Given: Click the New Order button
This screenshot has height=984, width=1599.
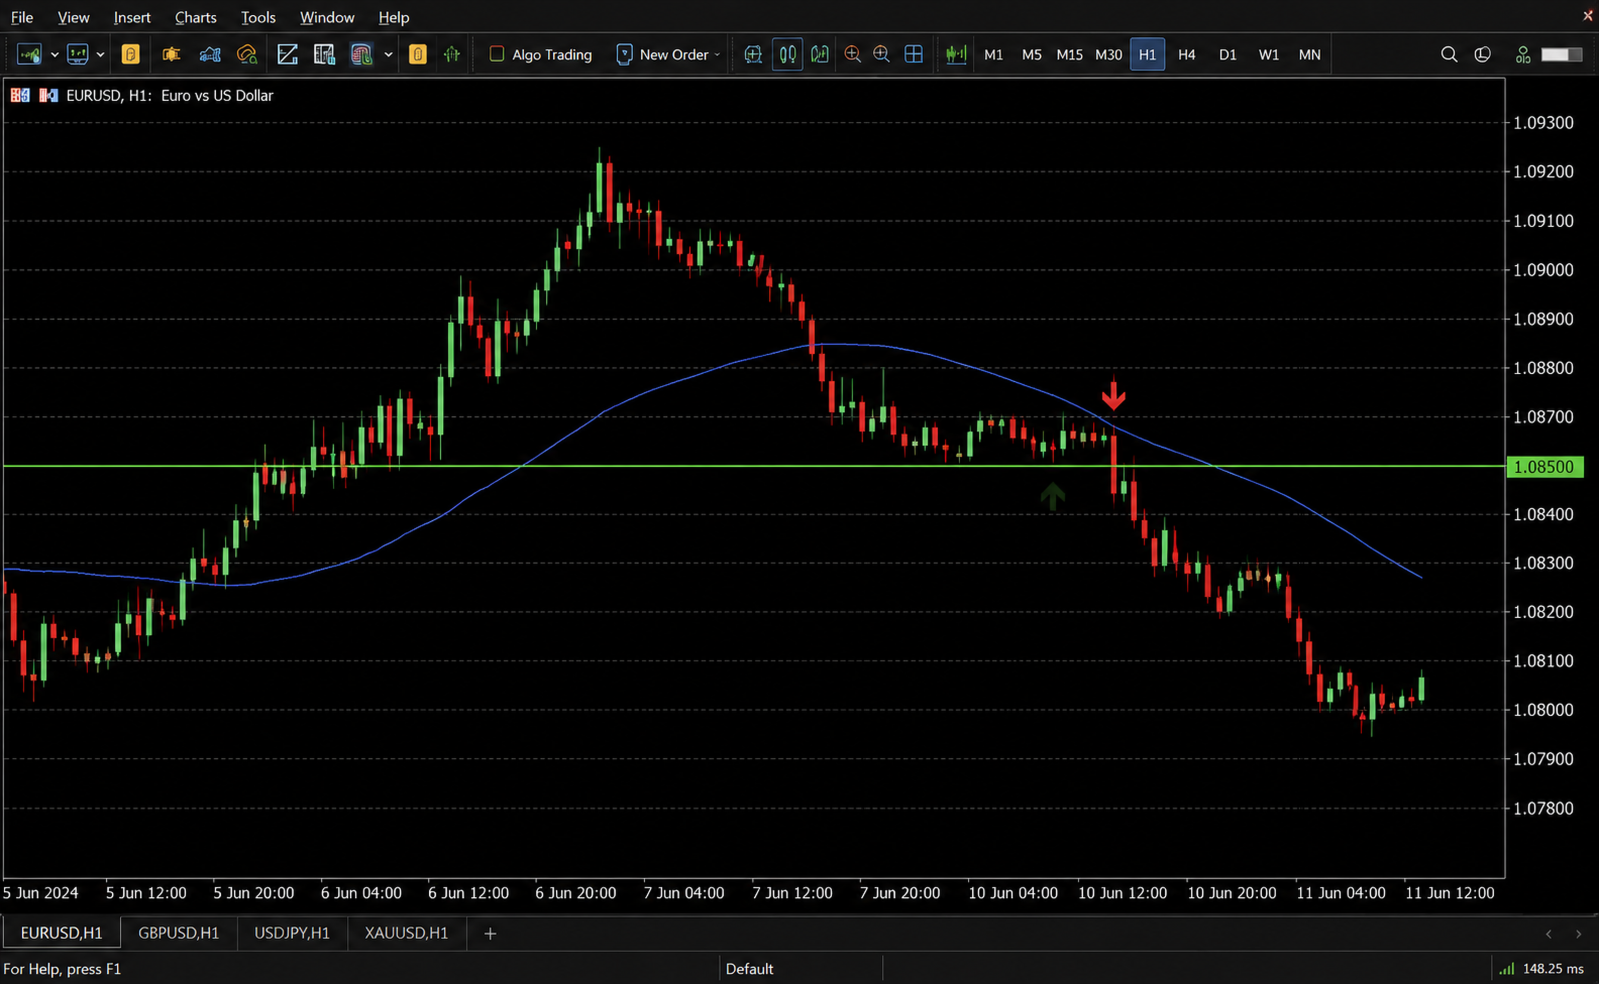Looking at the screenshot, I should click(663, 54).
